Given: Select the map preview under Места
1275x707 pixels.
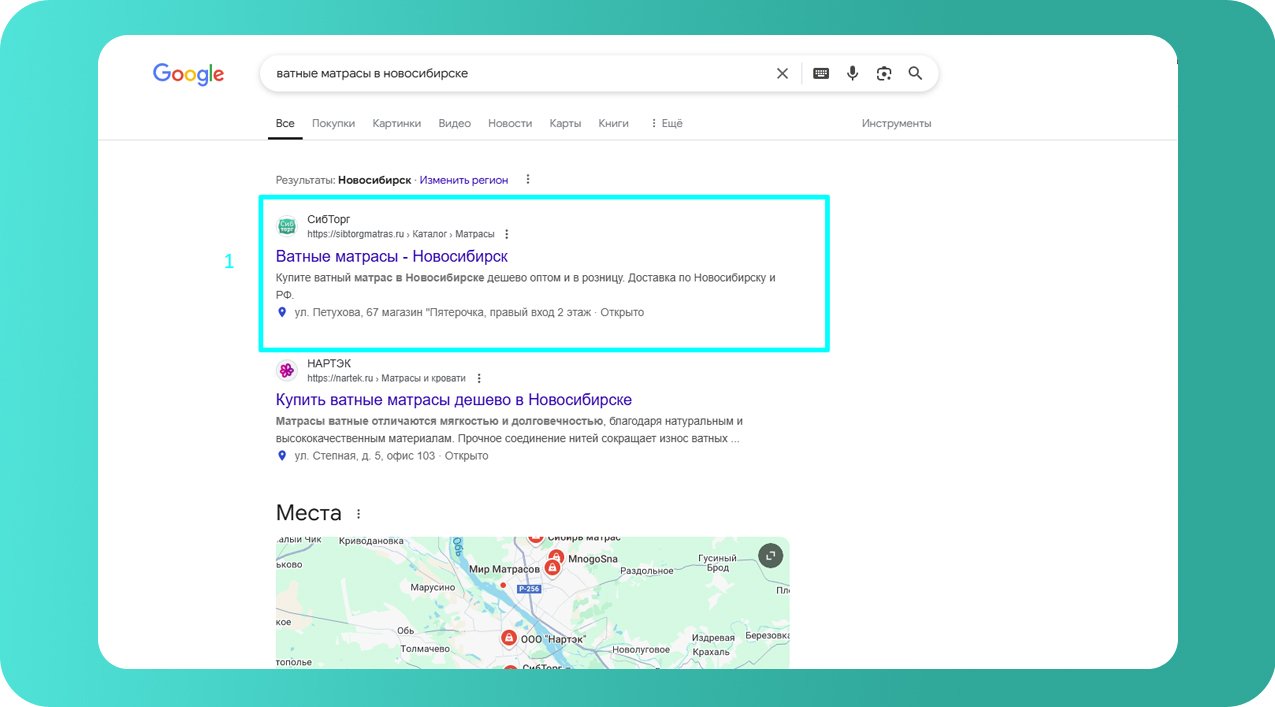Looking at the screenshot, I should pos(532,603).
